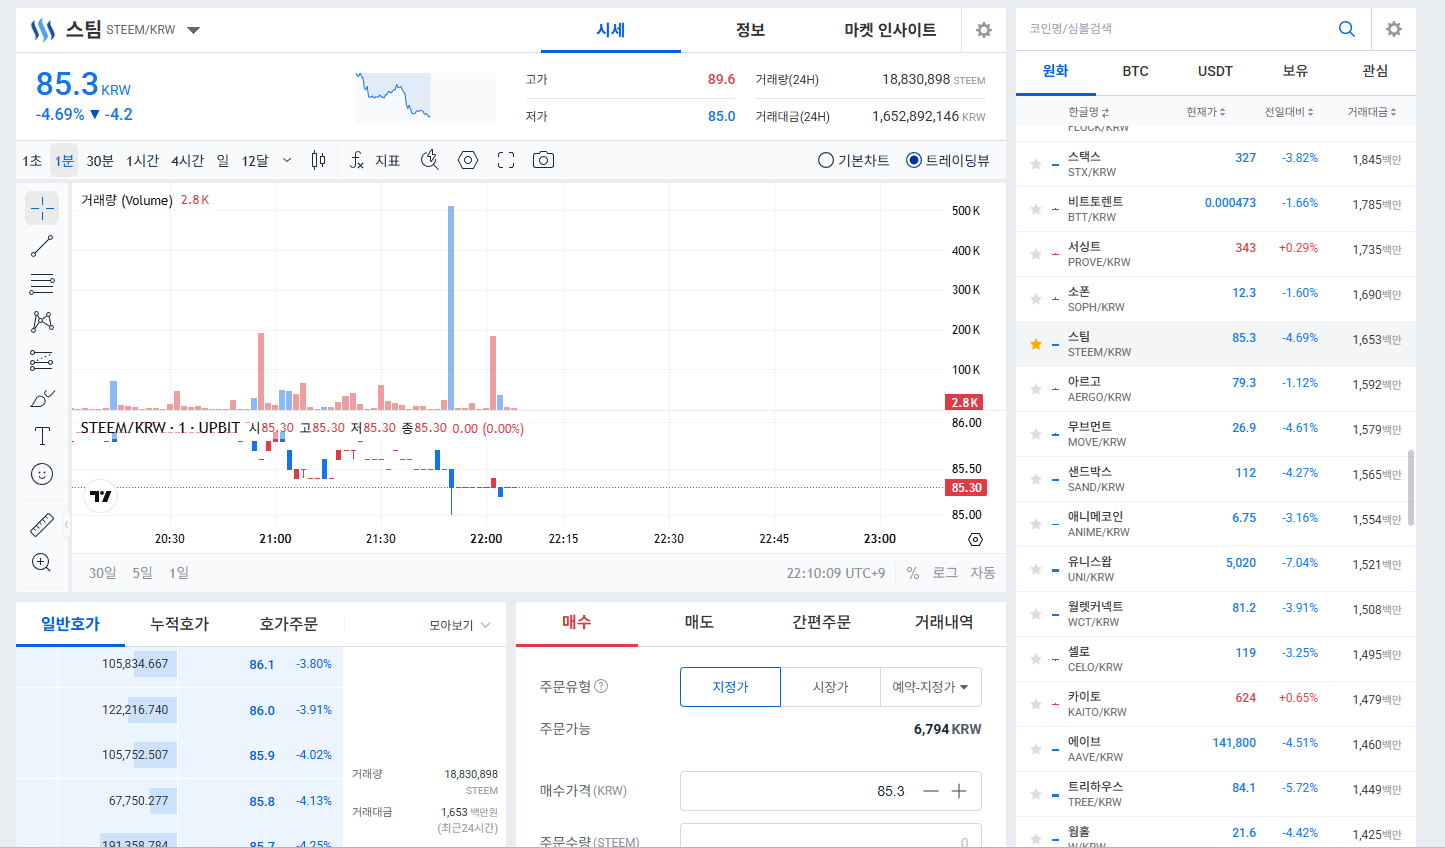Take a chart snapshot with camera icon
Screen dimensions: 1445x848
click(543, 160)
